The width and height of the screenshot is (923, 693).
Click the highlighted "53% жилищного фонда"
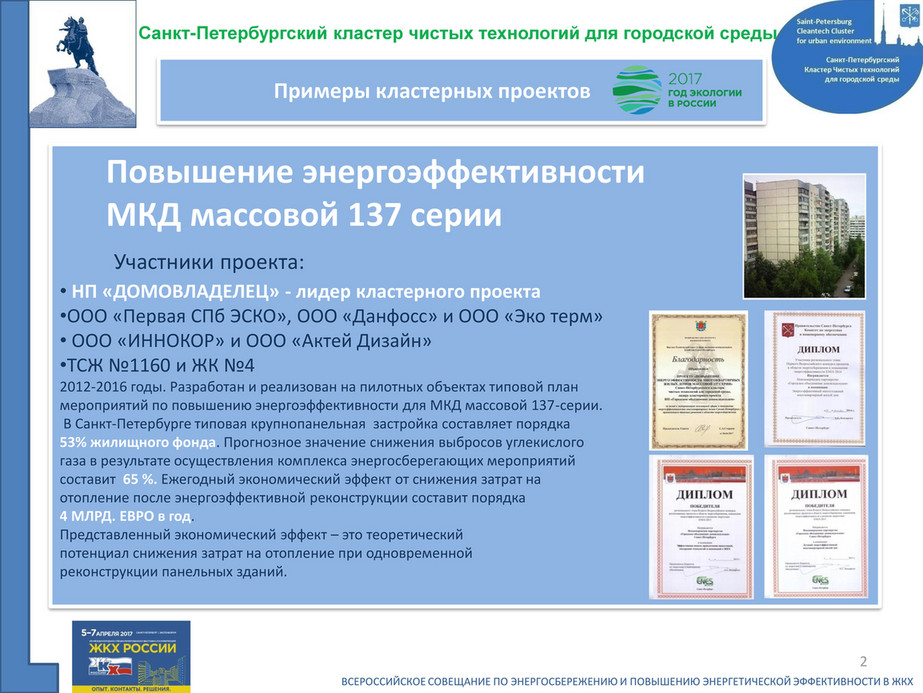[x=138, y=443]
